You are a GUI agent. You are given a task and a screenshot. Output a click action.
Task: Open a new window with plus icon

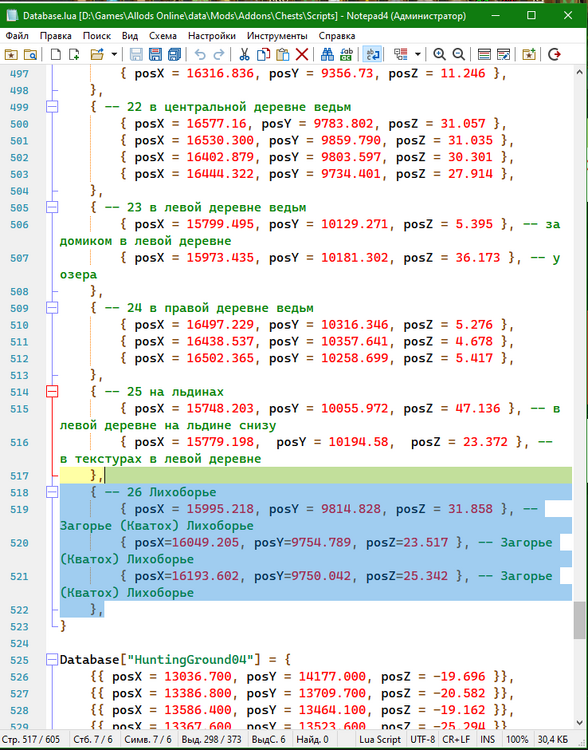point(74,55)
